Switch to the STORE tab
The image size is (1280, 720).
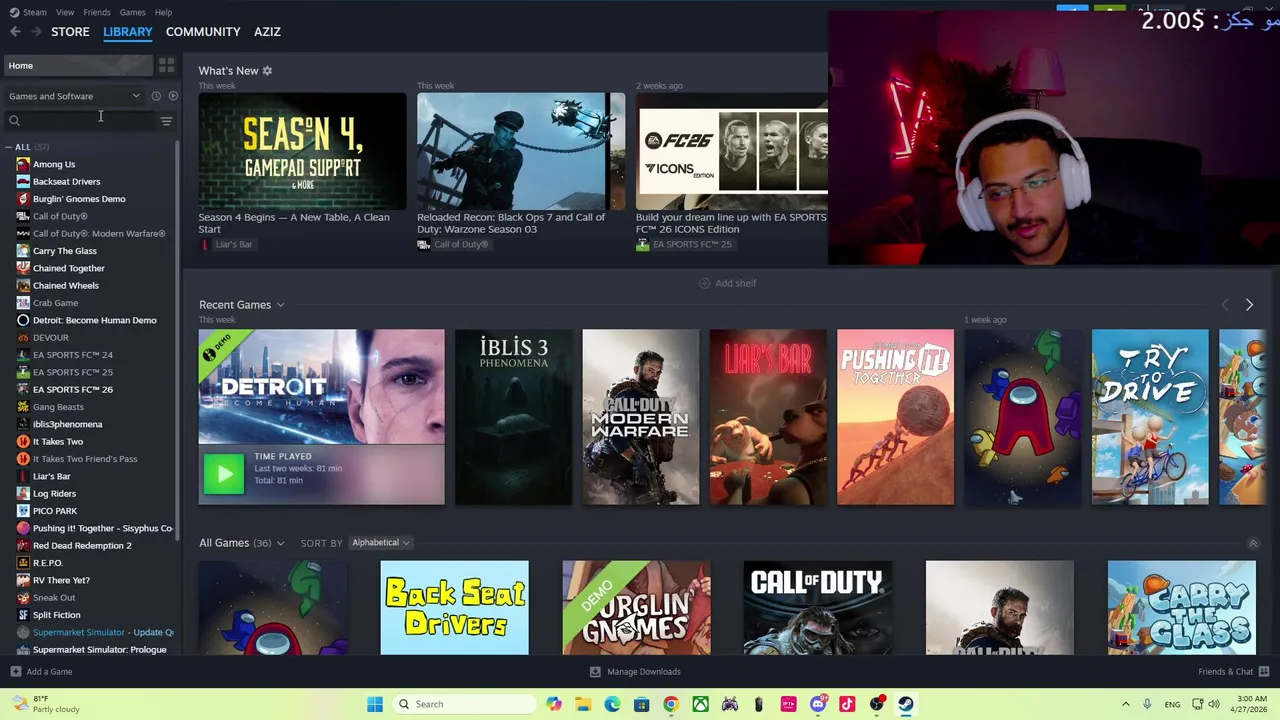(x=70, y=32)
